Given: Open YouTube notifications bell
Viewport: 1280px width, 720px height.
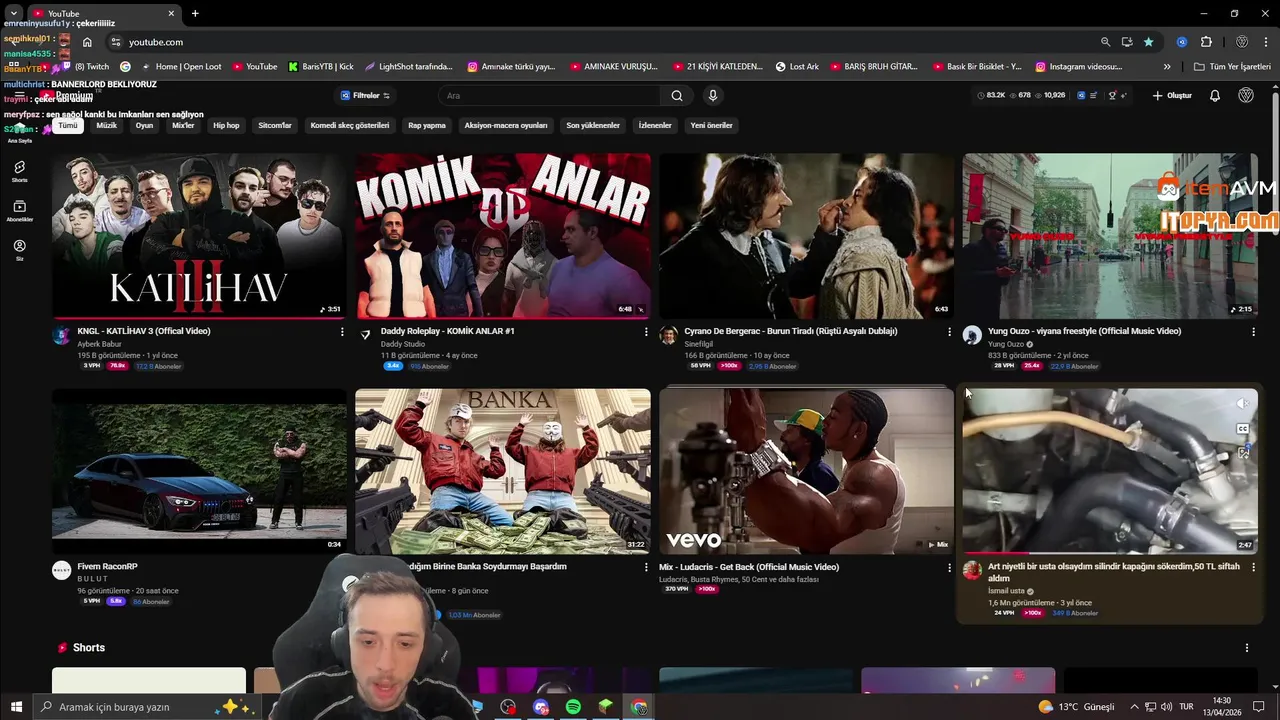Looking at the screenshot, I should [x=1215, y=96].
